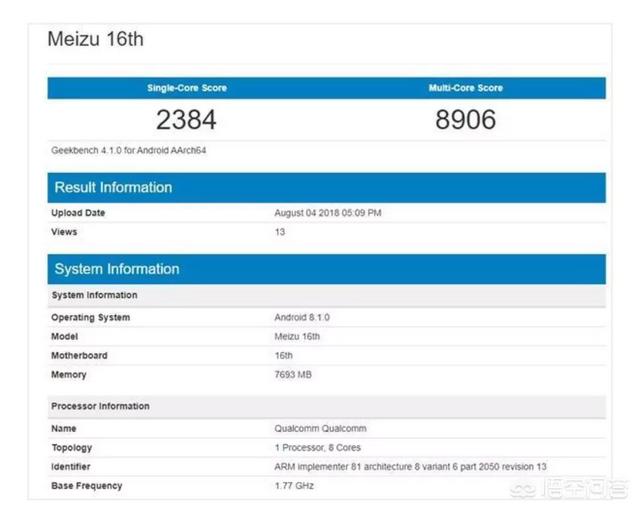Select the Android 8.1.0 value
The height and width of the screenshot is (510, 640).
pos(302,317)
